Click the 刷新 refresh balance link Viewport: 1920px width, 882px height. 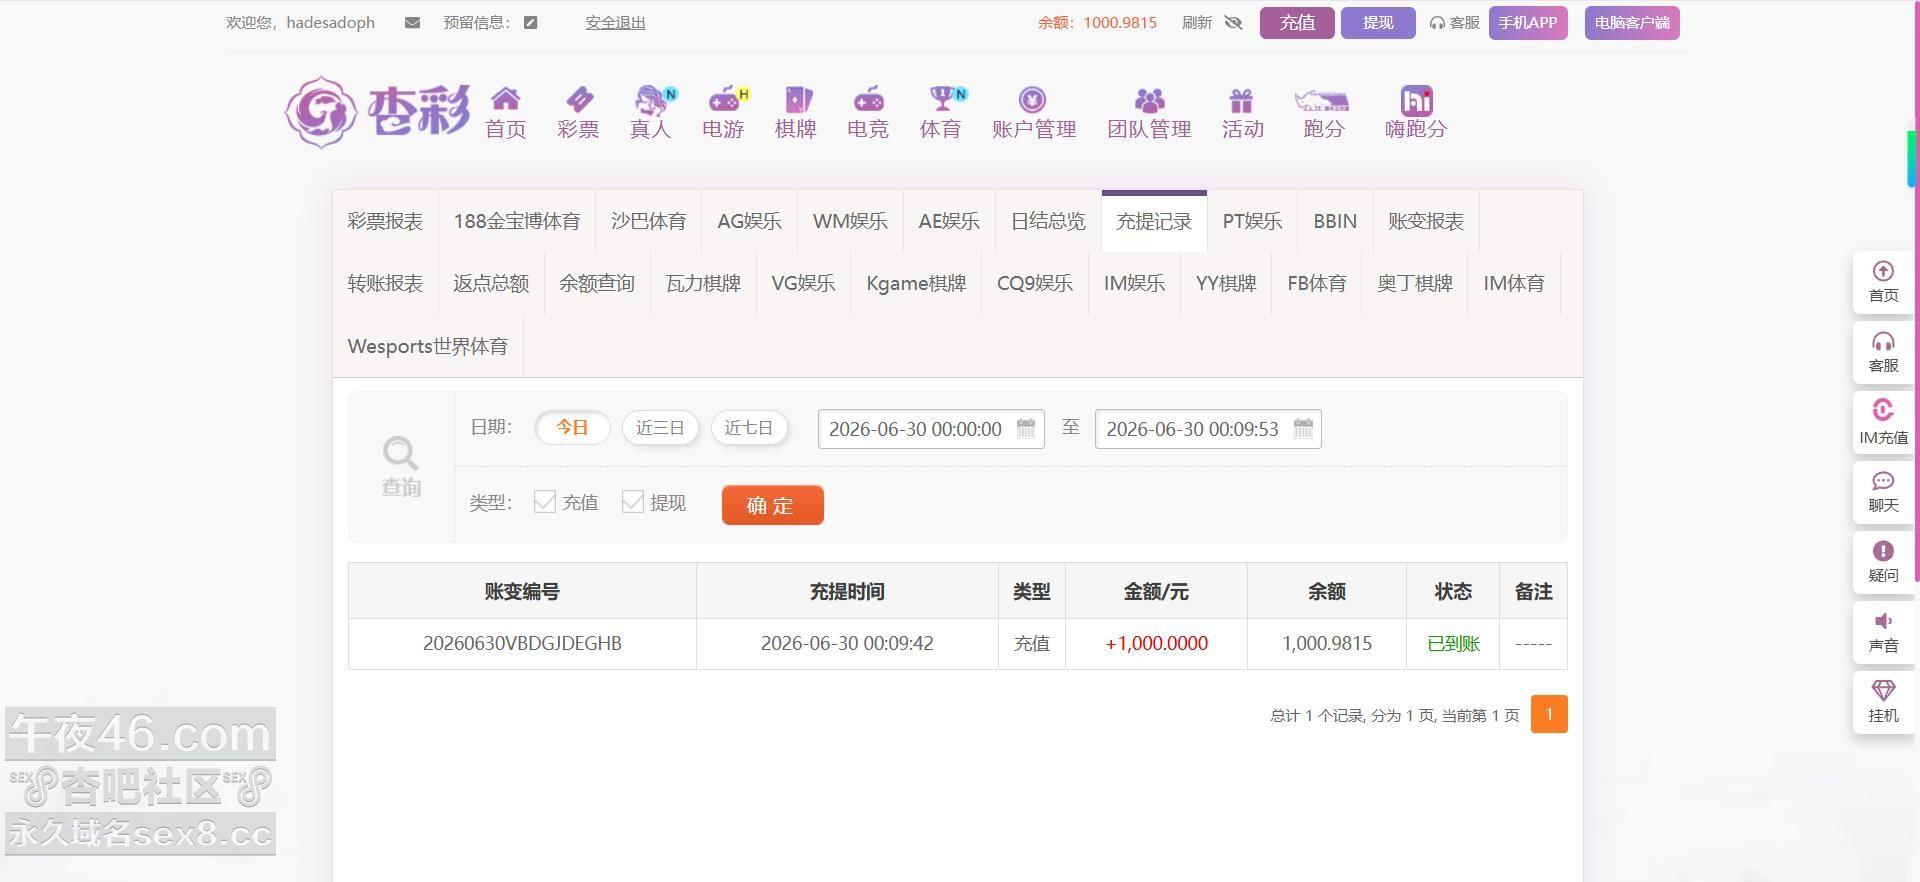coord(1196,23)
